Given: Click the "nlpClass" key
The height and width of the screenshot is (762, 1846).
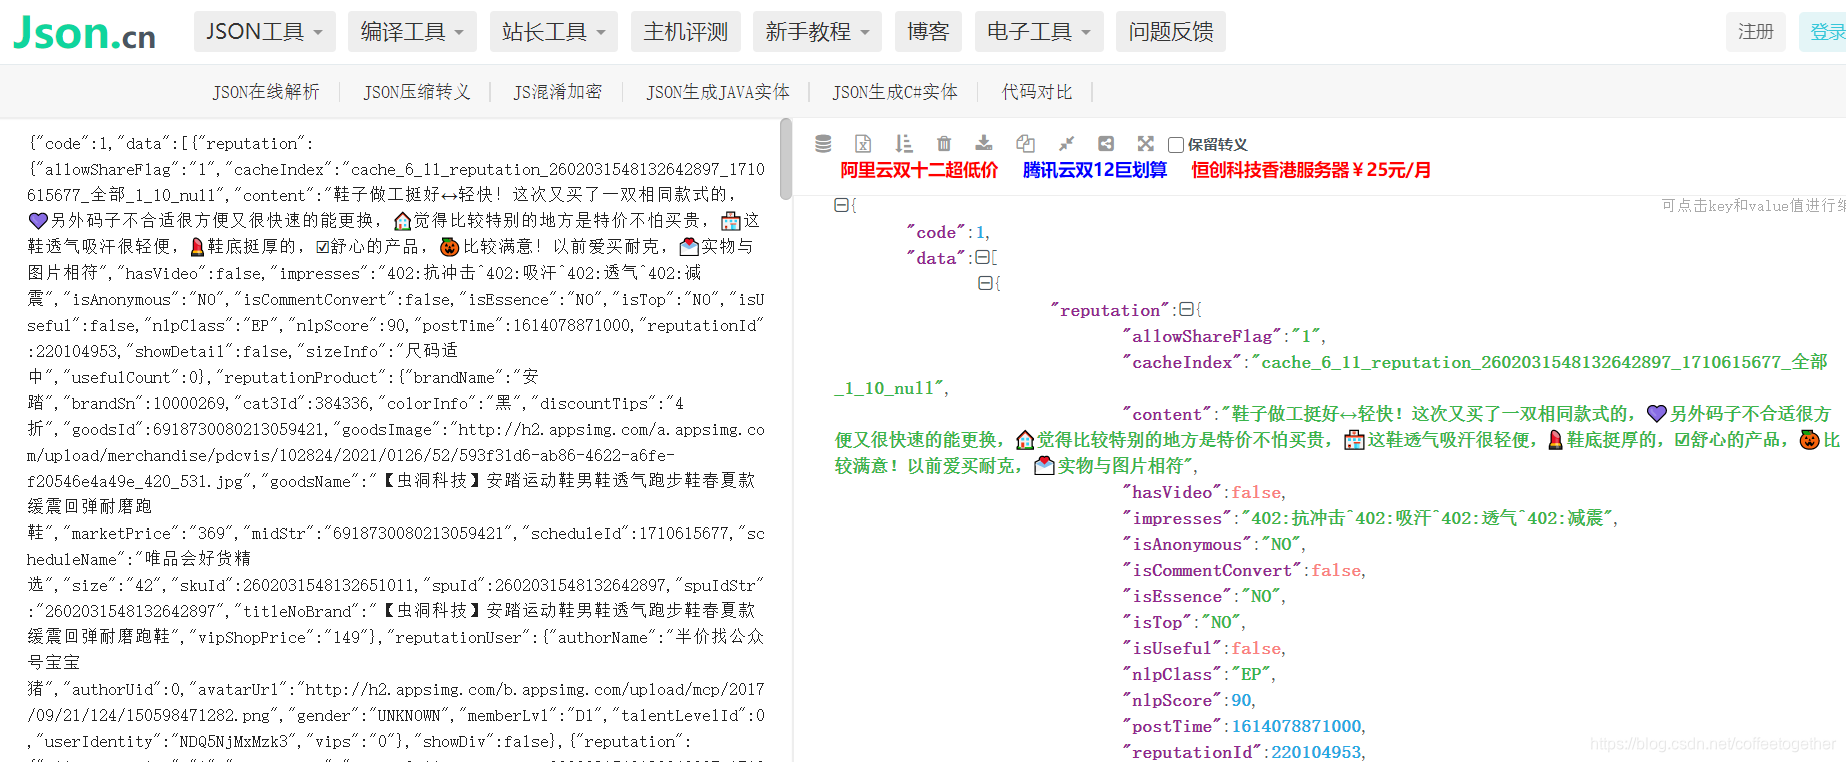Looking at the screenshot, I should click(1172, 674).
